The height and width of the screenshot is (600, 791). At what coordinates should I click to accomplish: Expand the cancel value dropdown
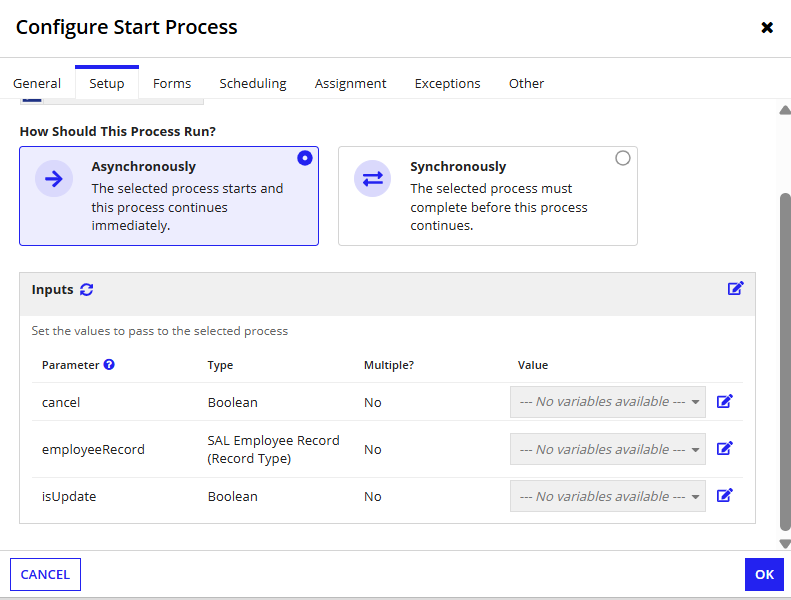pyautogui.click(x=608, y=402)
